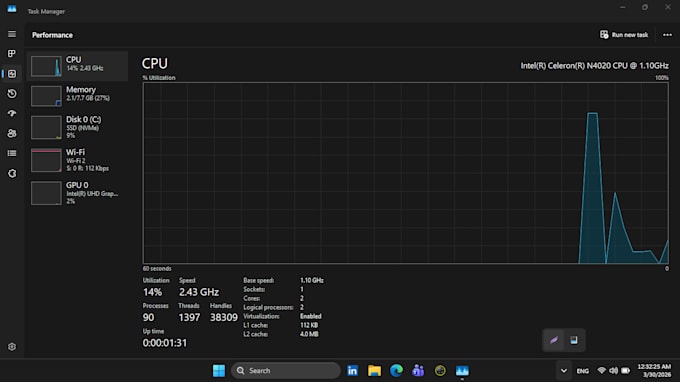Click the Task Manager taskbar icon
680x382 pixels.
(462, 371)
